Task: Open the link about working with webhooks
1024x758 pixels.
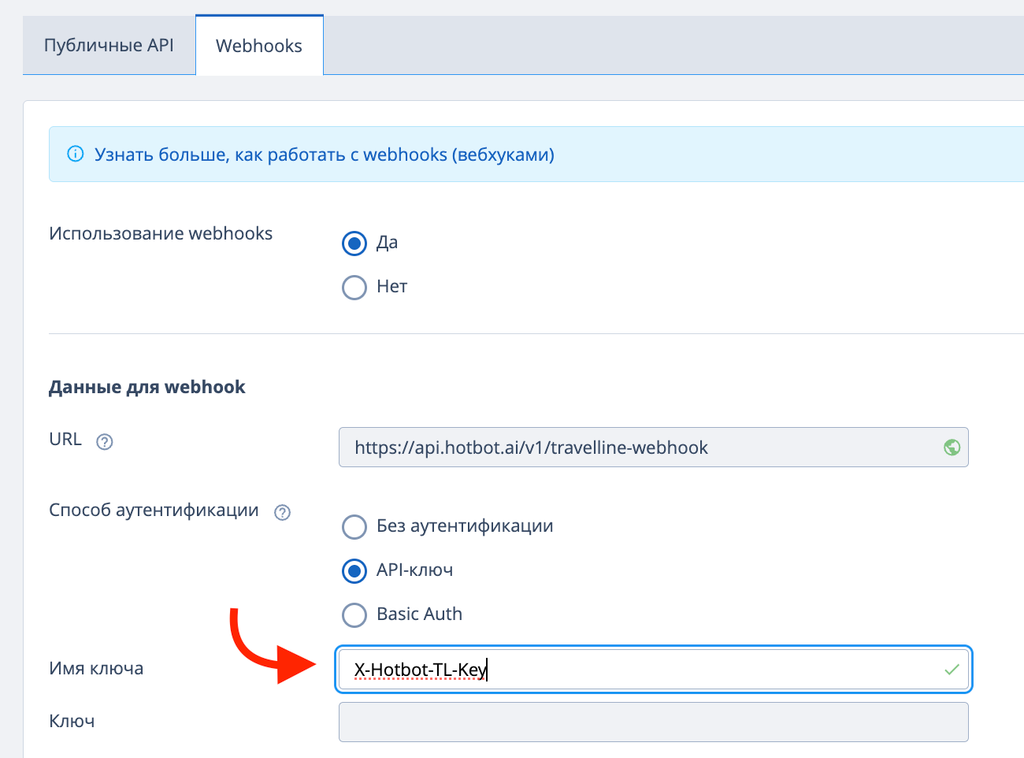Action: 324,154
